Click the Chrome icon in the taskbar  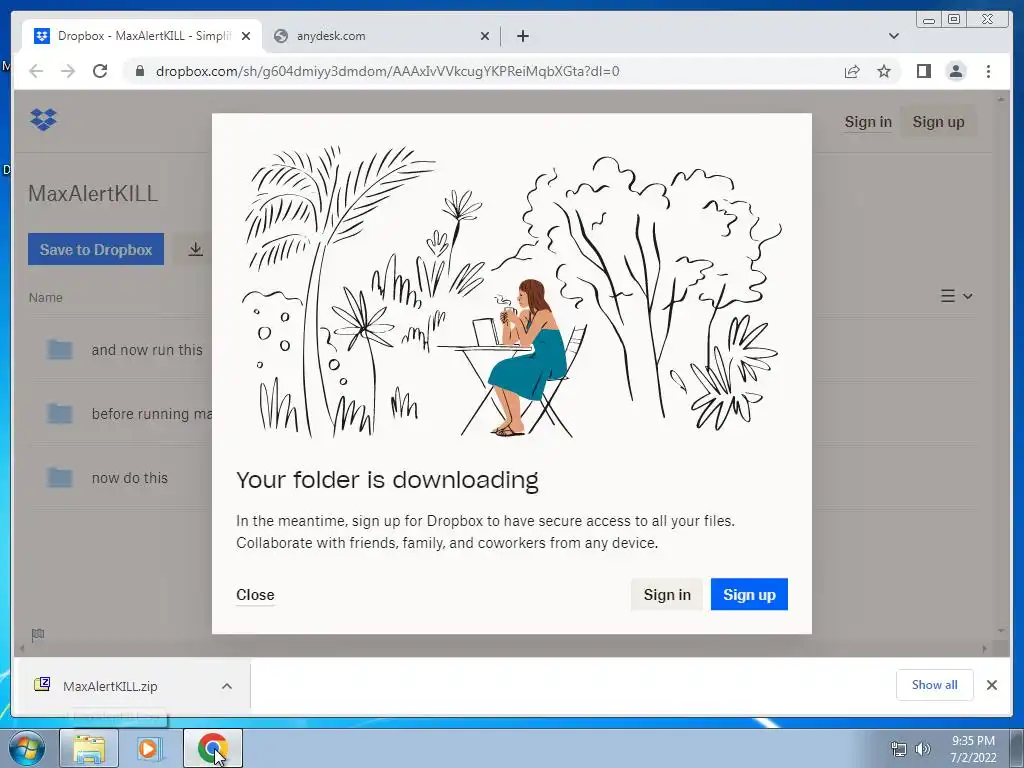point(213,748)
